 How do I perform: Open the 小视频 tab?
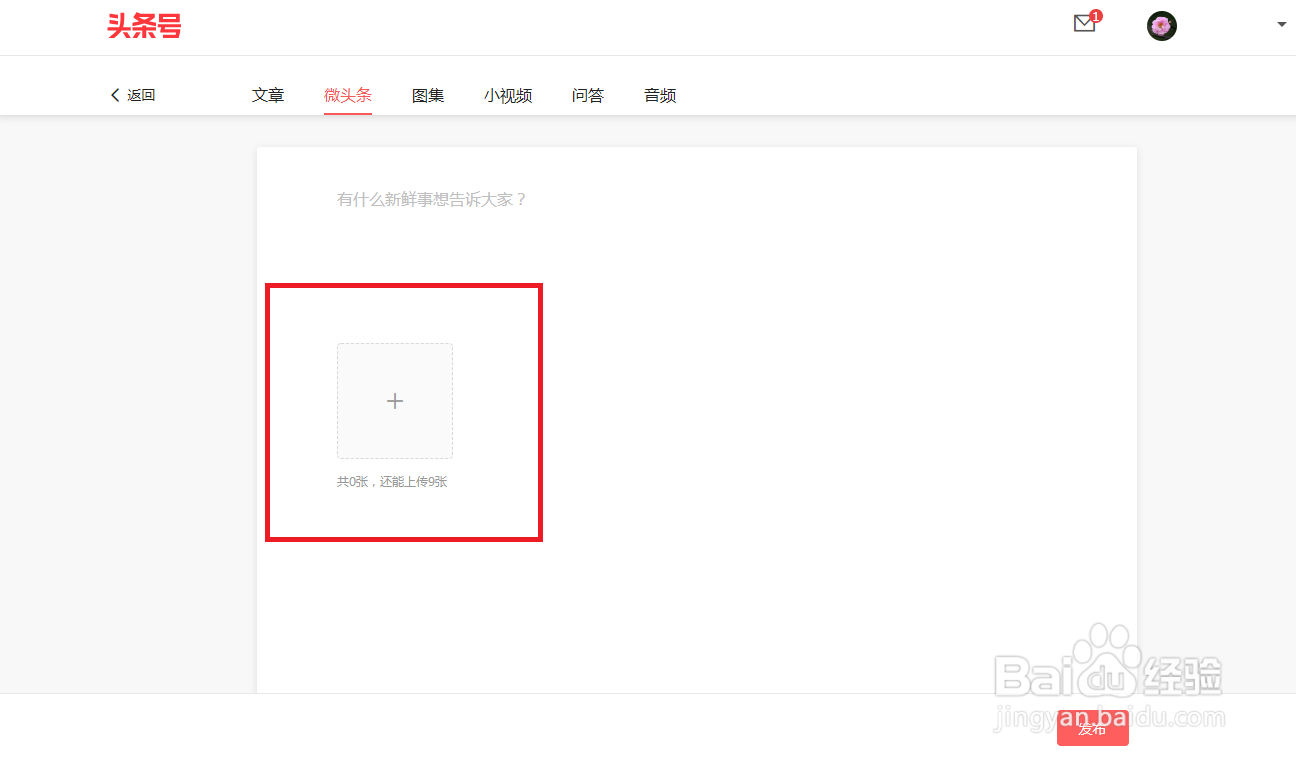[x=508, y=94]
